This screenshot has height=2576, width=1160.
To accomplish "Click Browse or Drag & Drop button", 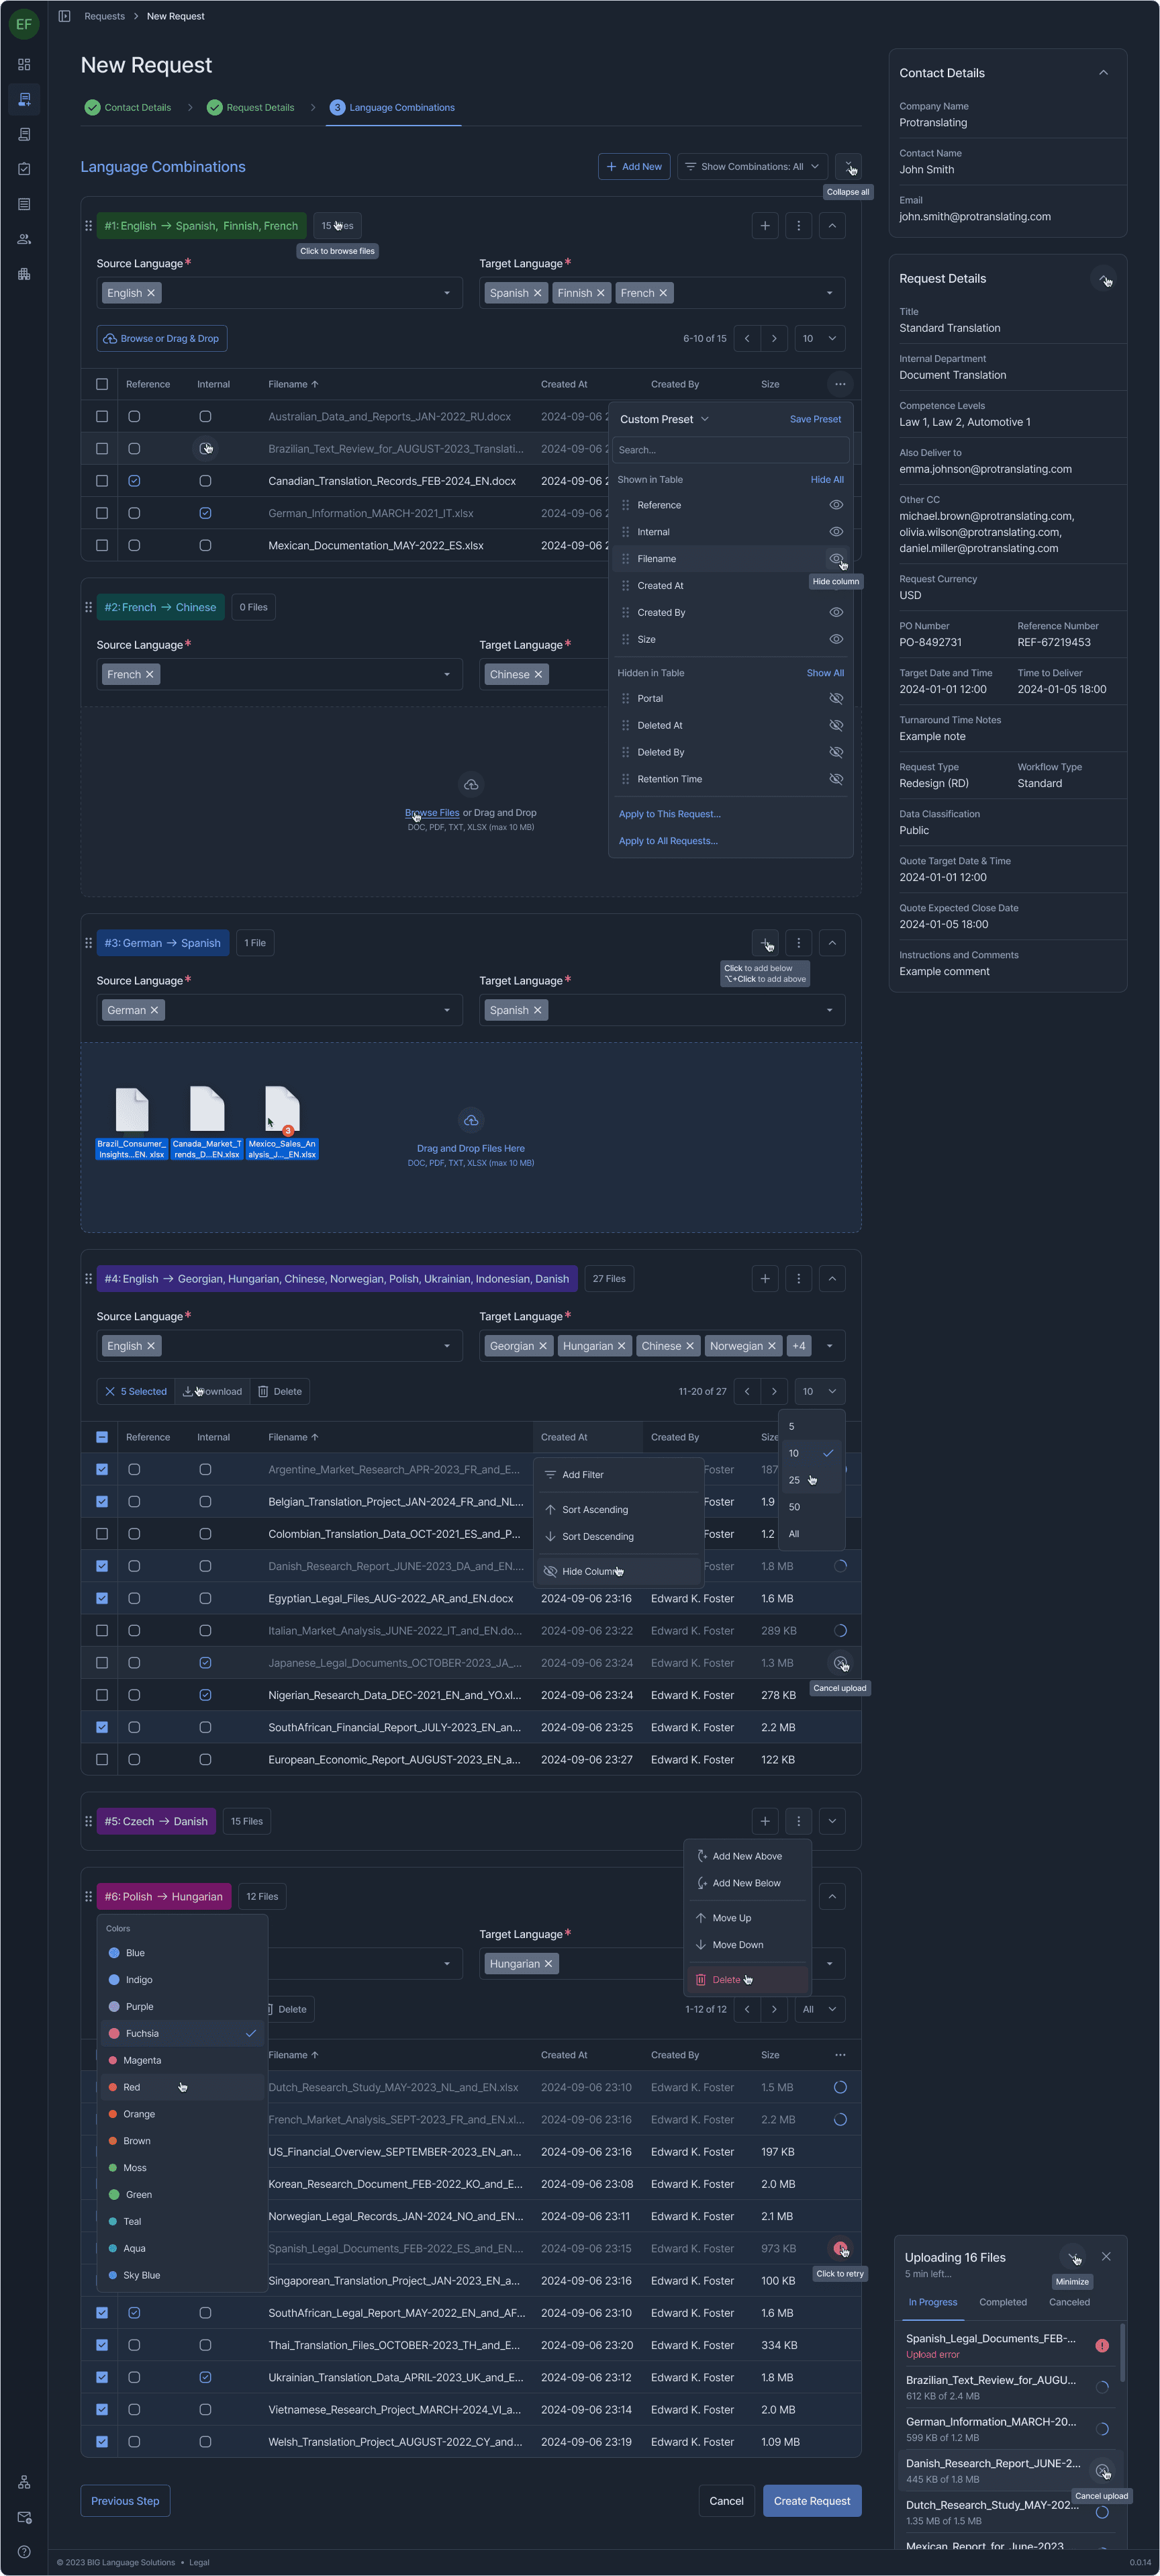I will coord(162,339).
